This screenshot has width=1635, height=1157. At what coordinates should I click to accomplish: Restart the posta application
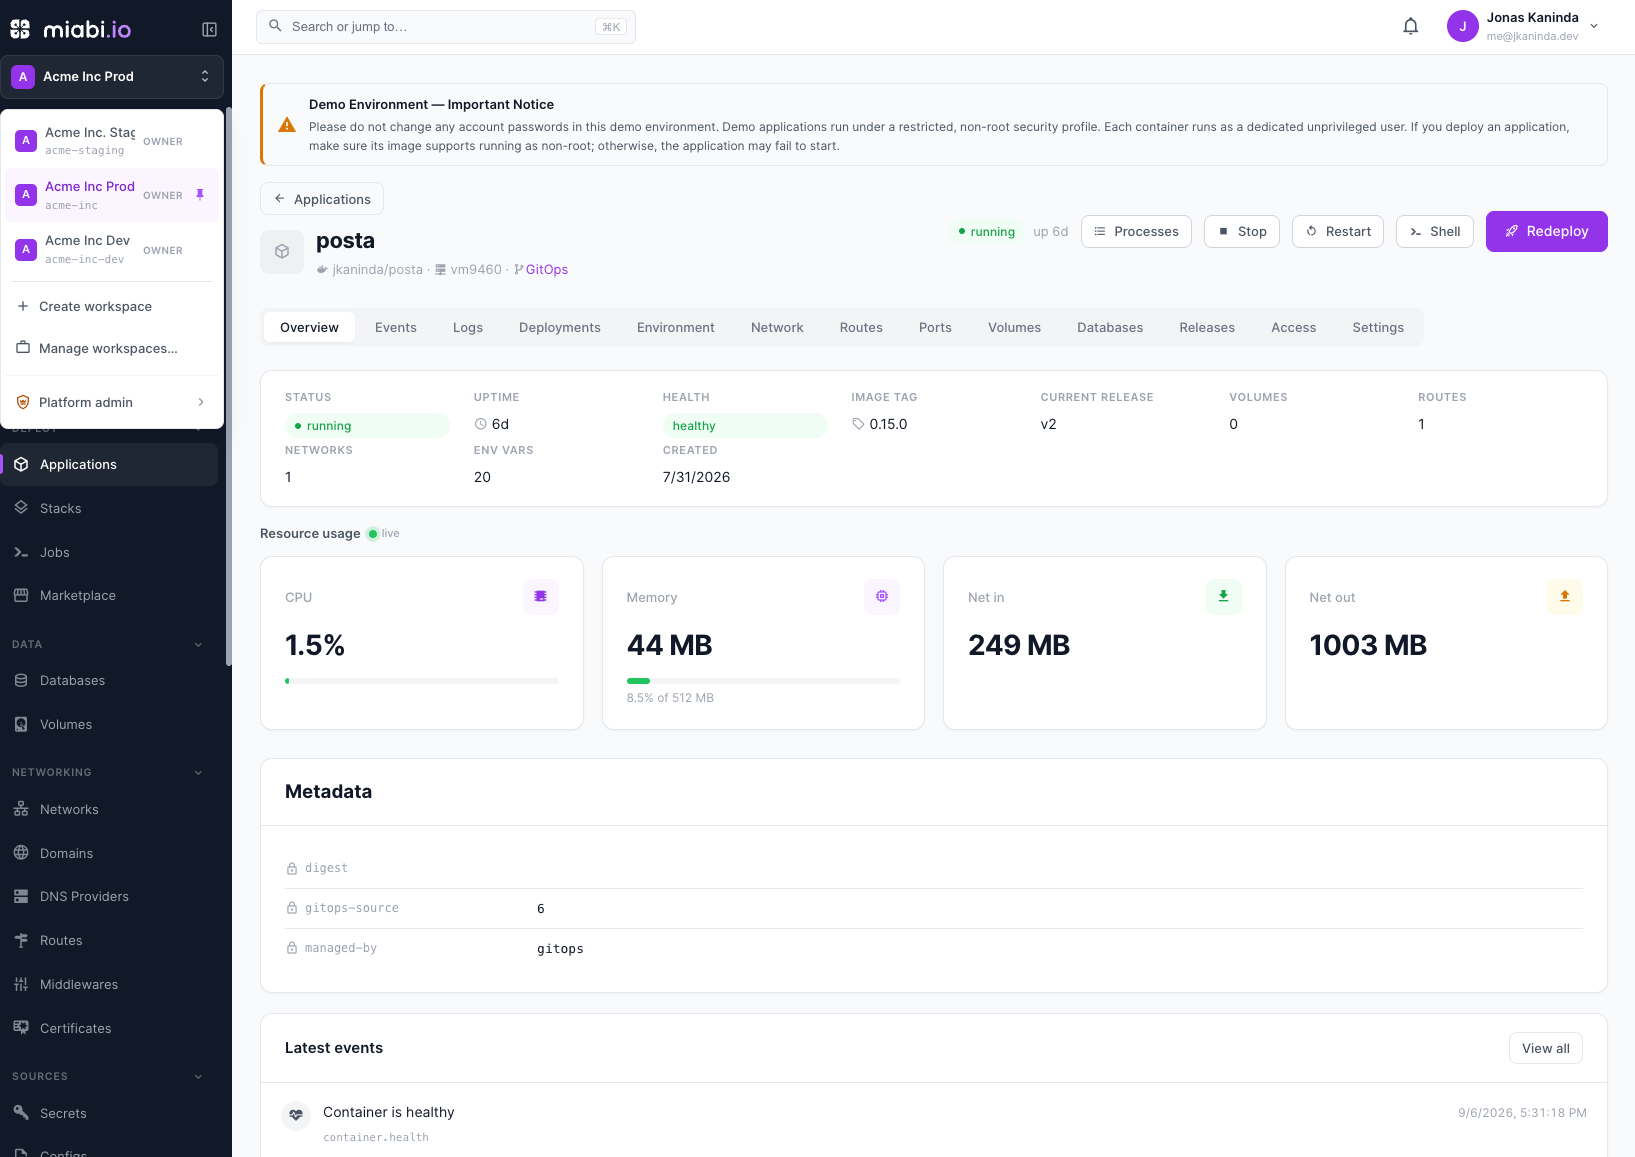click(x=1338, y=231)
